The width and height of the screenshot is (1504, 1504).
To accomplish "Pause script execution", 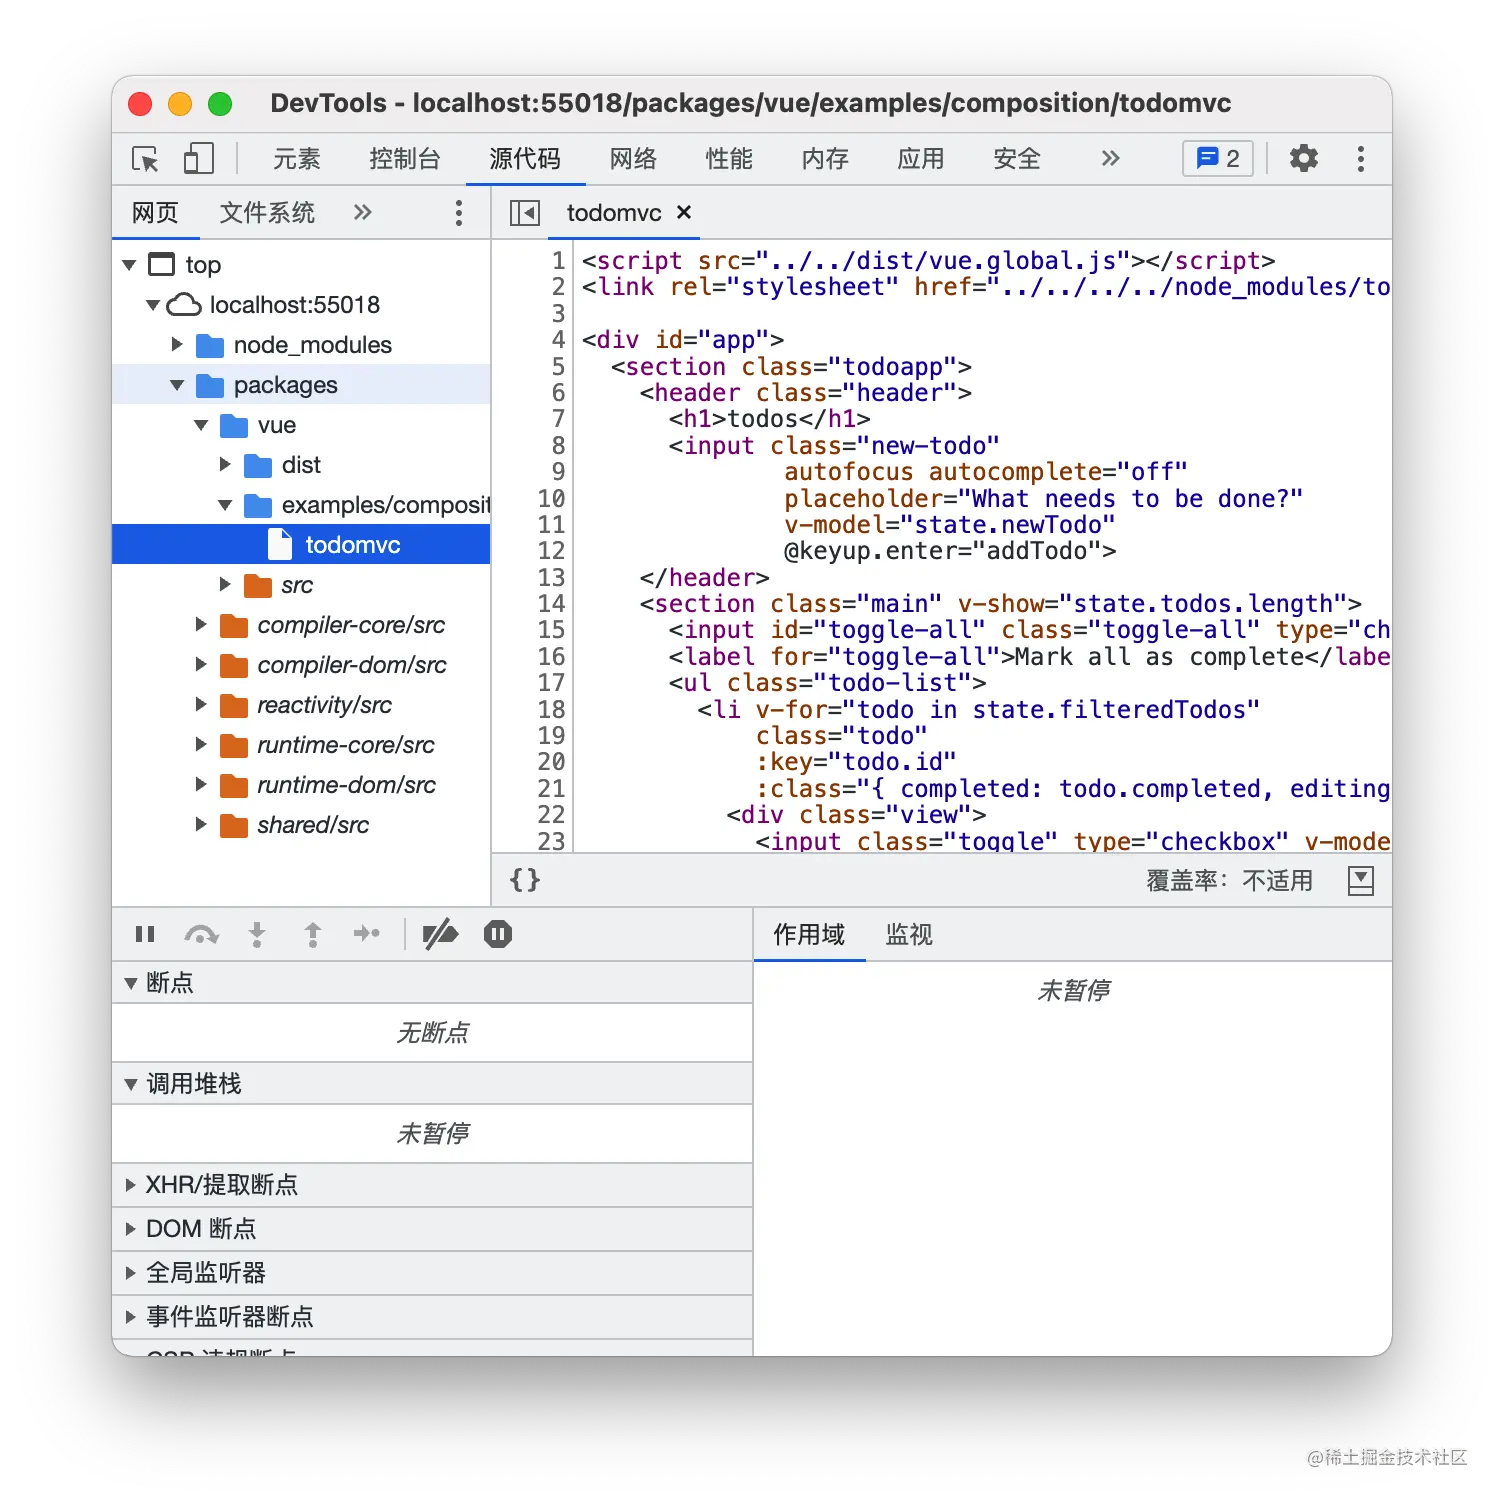I will coord(145,934).
